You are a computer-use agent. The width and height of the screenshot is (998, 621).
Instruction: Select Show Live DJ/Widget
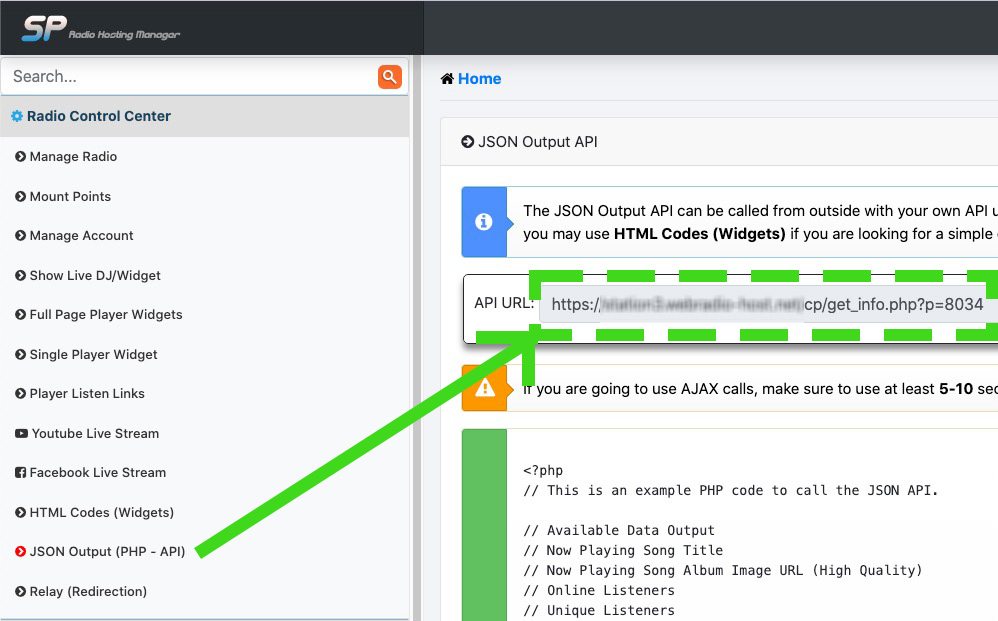[x=95, y=276]
